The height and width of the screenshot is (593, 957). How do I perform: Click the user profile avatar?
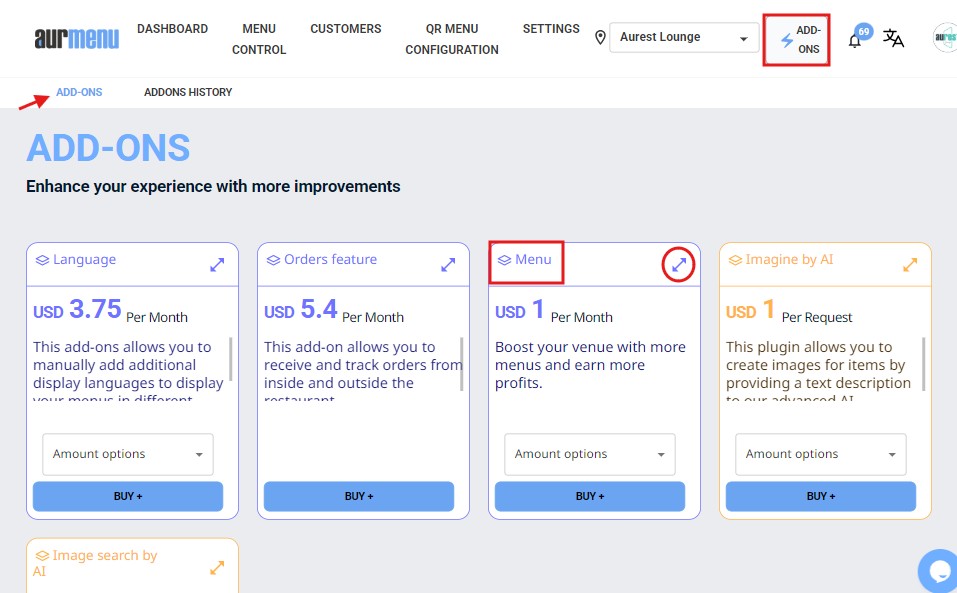(x=945, y=39)
